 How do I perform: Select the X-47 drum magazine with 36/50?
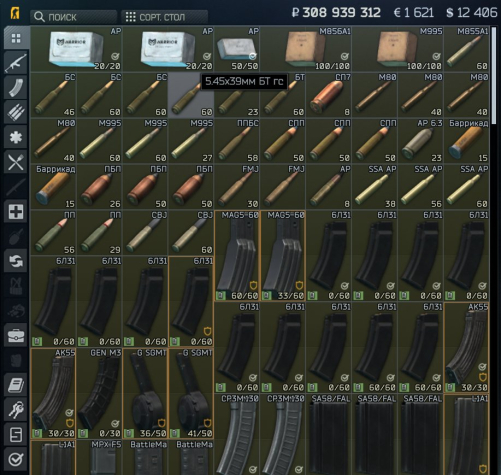(x=145, y=393)
